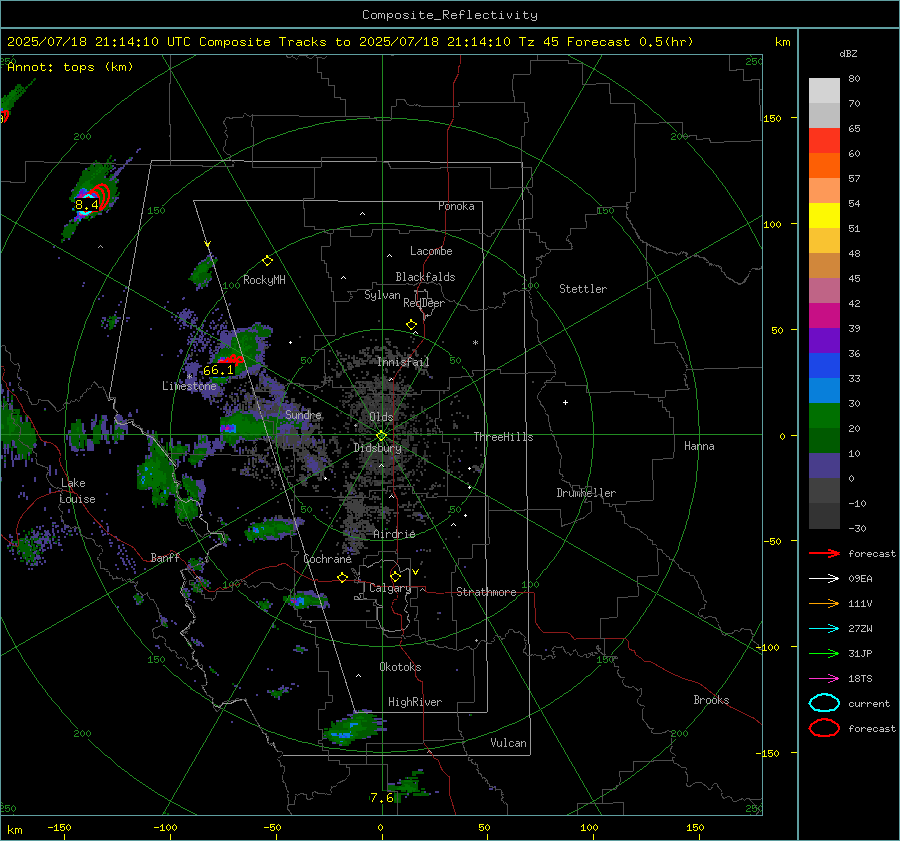Click the 'Ponoka' town label
This screenshot has height=841, width=900.
456,206
